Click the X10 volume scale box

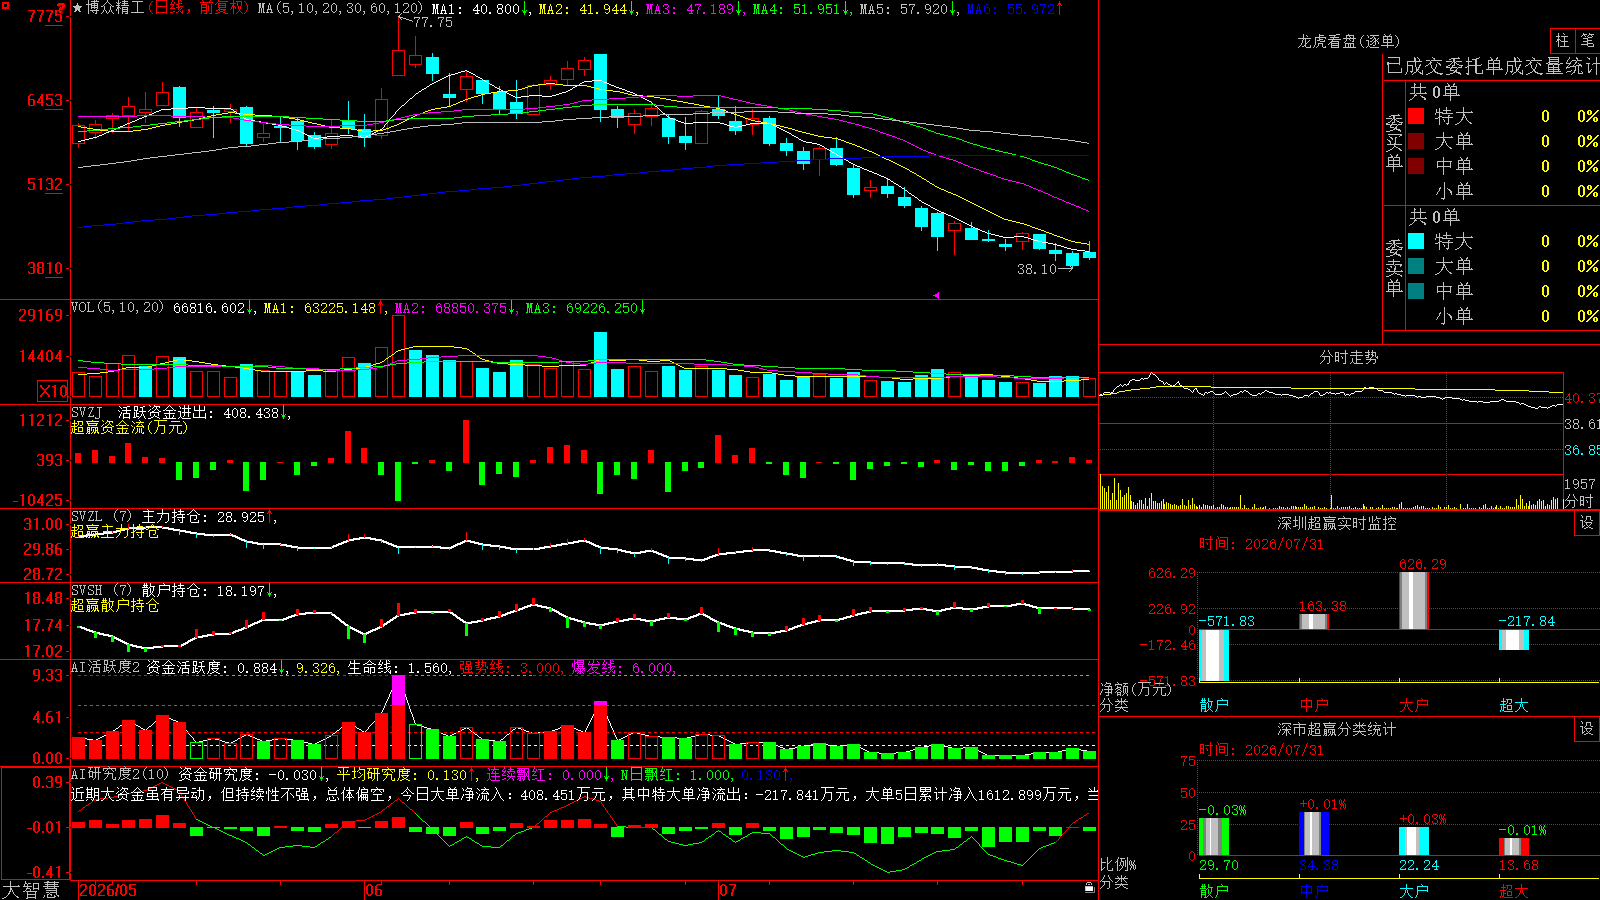(53, 391)
